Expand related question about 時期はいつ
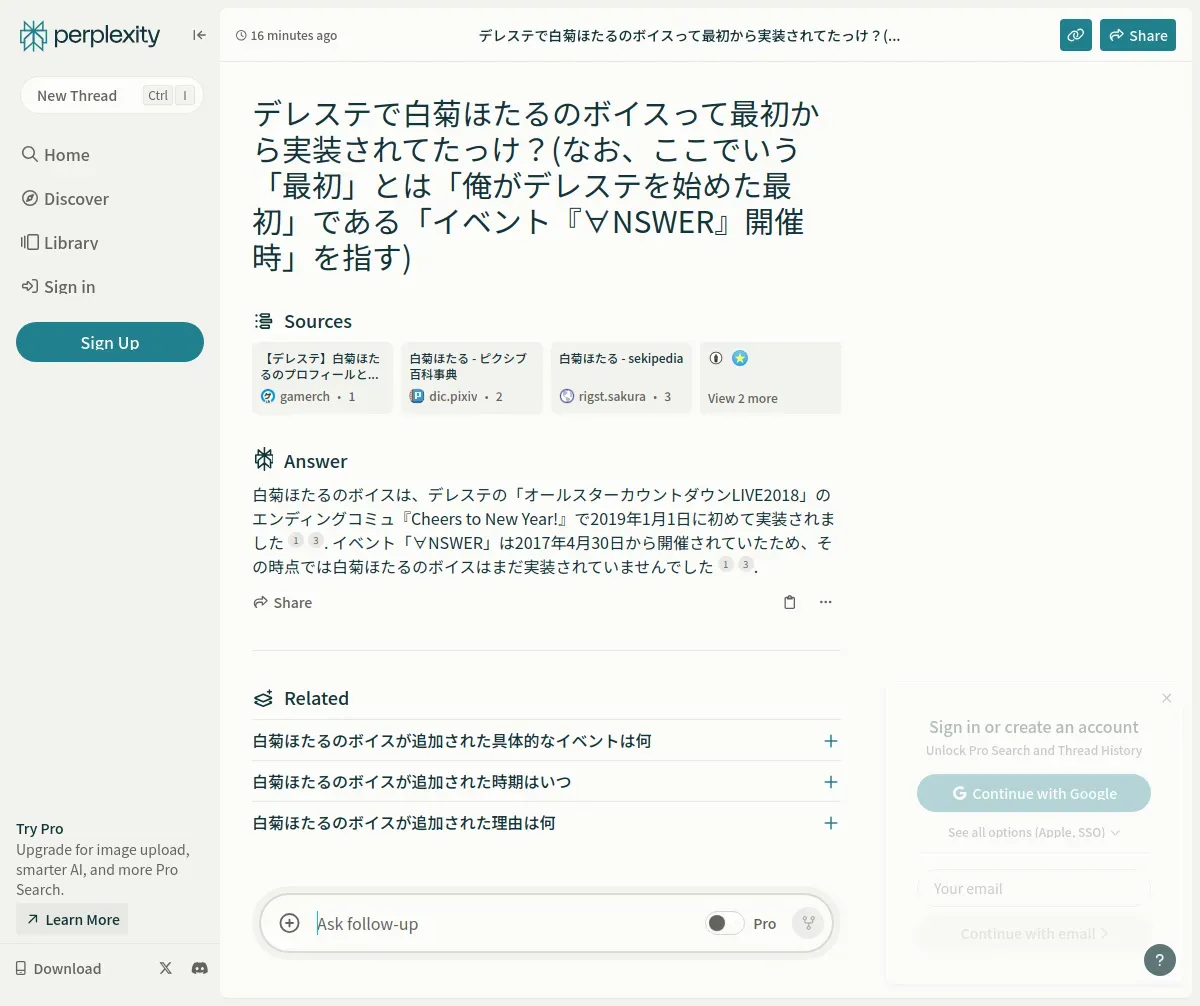The height and width of the screenshot is (1006, 1200). (x=546, y=782)
